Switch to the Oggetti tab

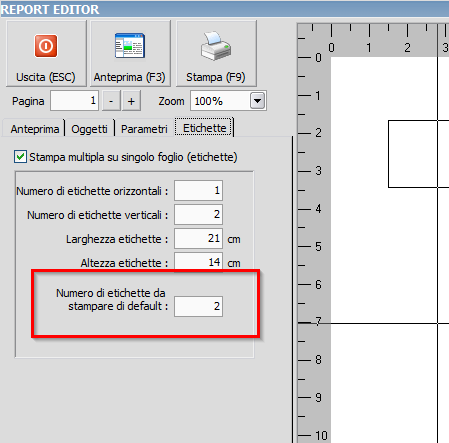pos(89,129)
